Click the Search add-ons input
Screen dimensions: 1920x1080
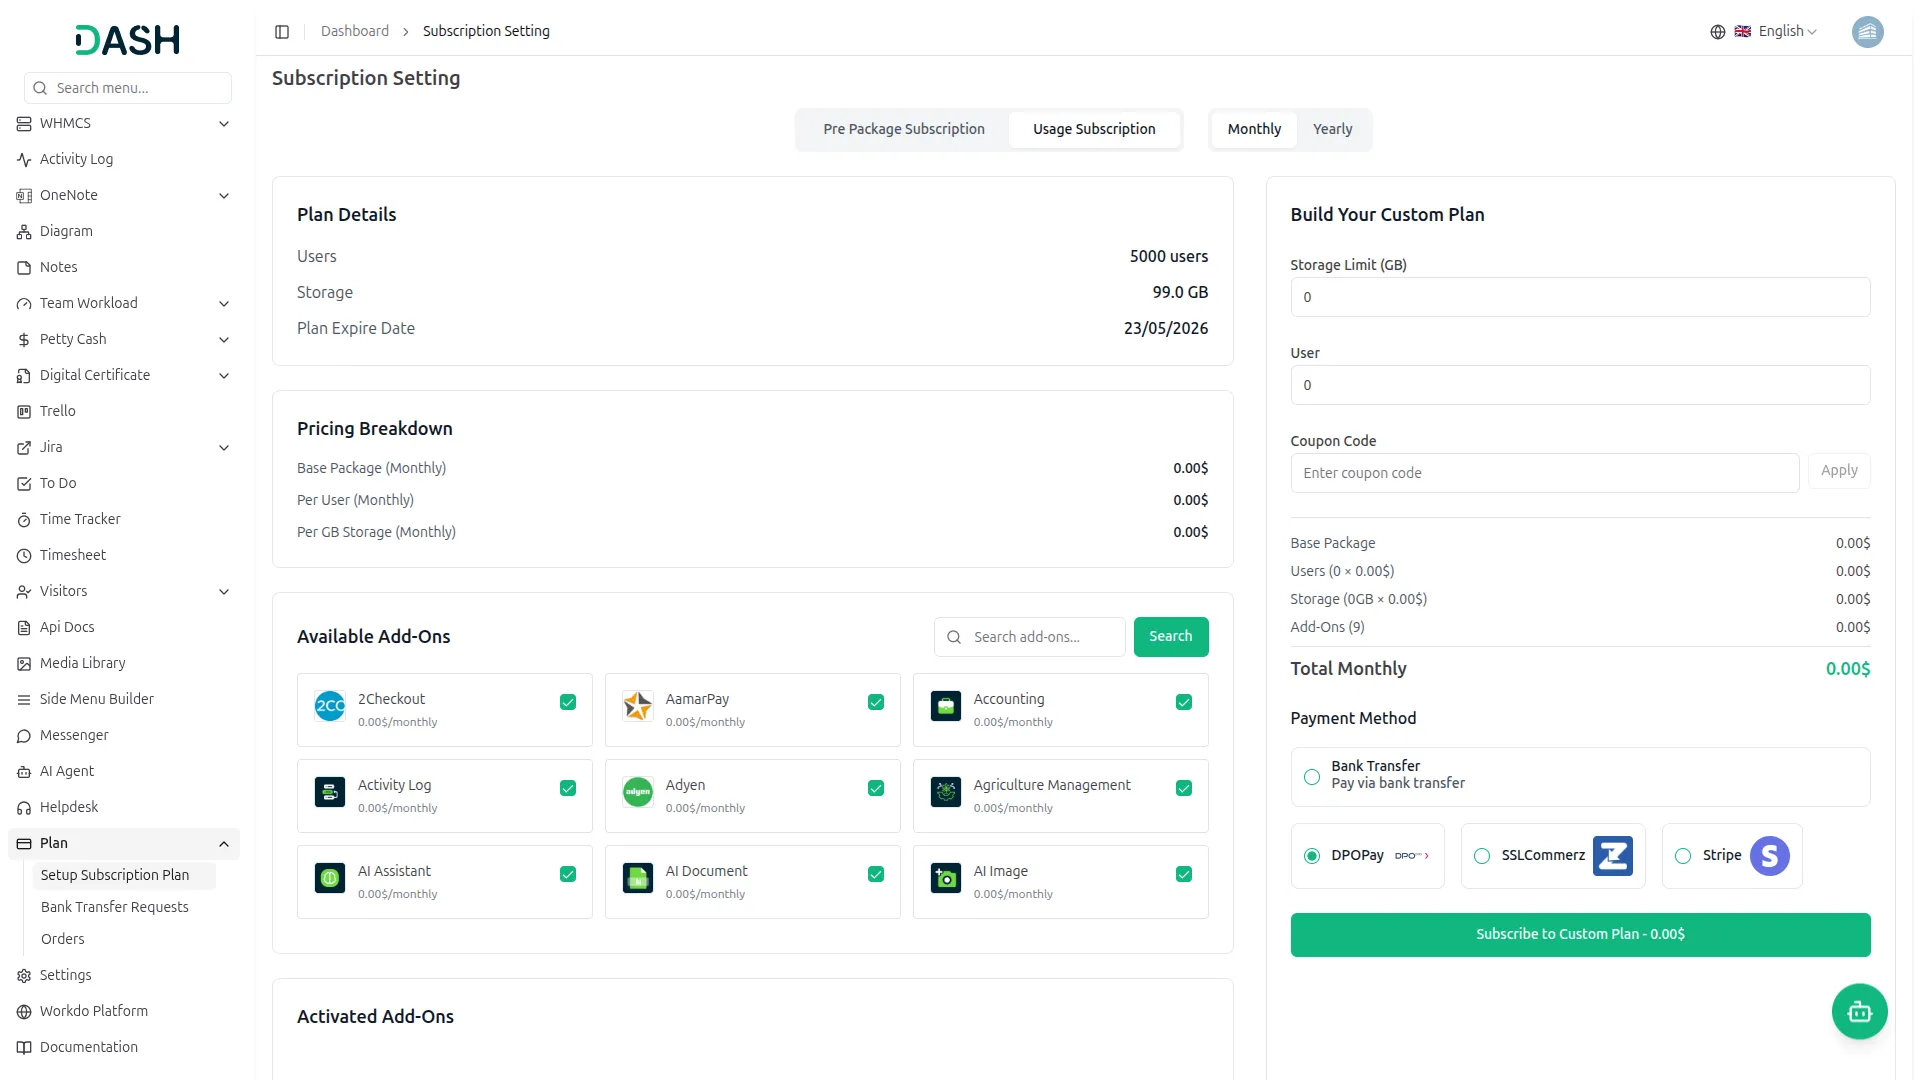(1030, 637)
